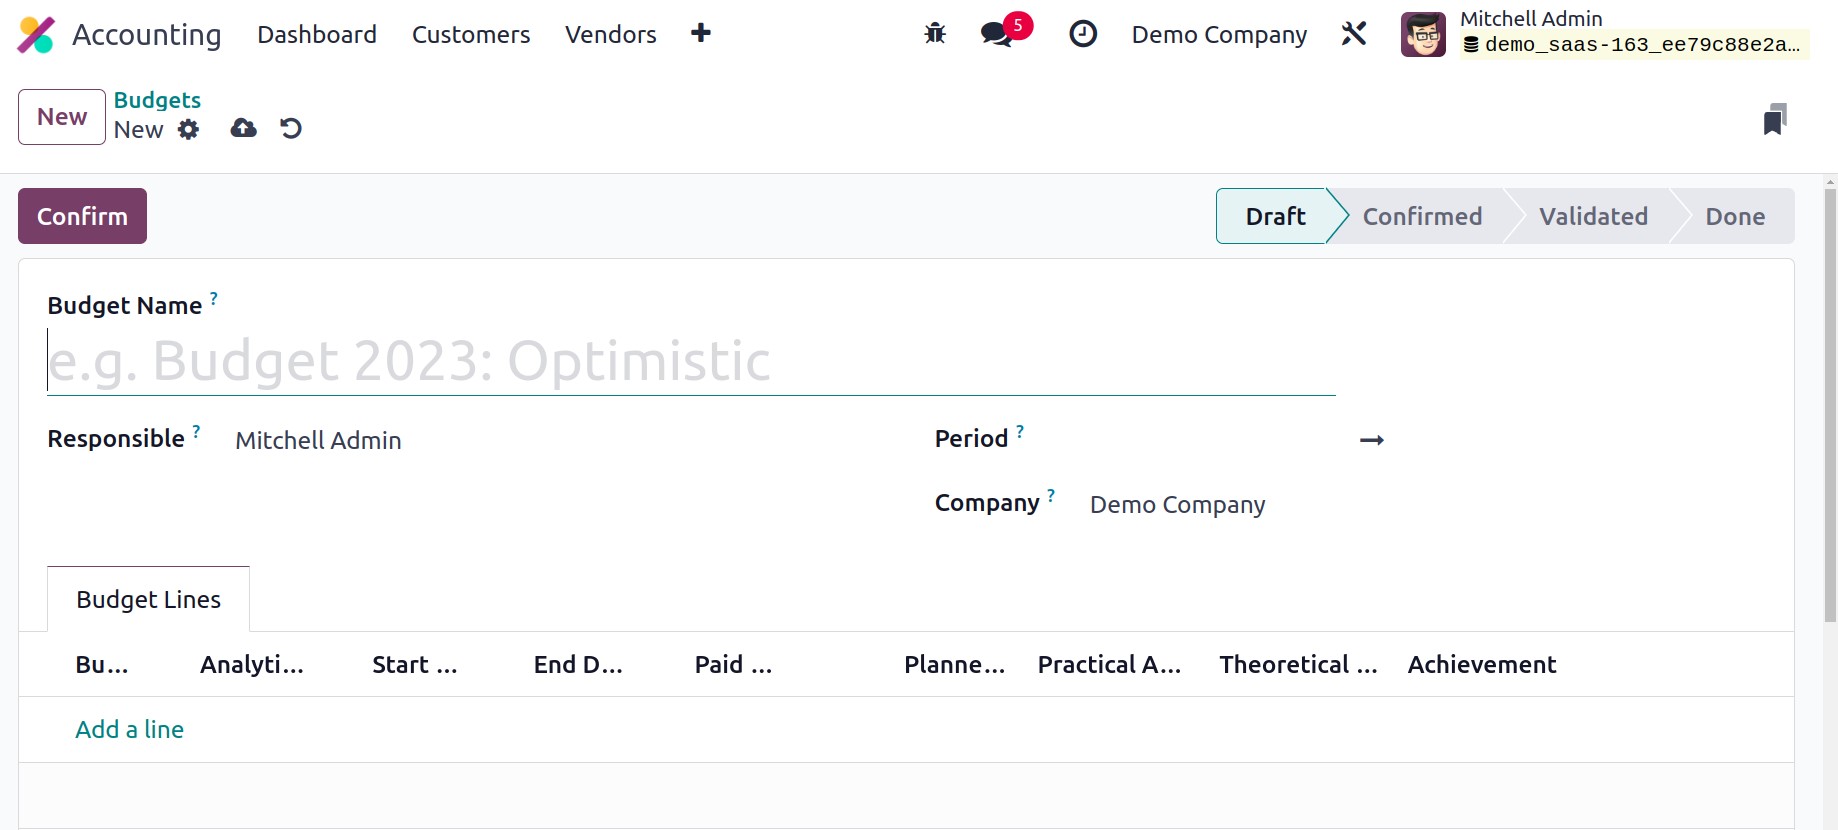This screenshot has height=830, width=1838.
Task: Open the conversations chat icon
Action: pos(997,34)
